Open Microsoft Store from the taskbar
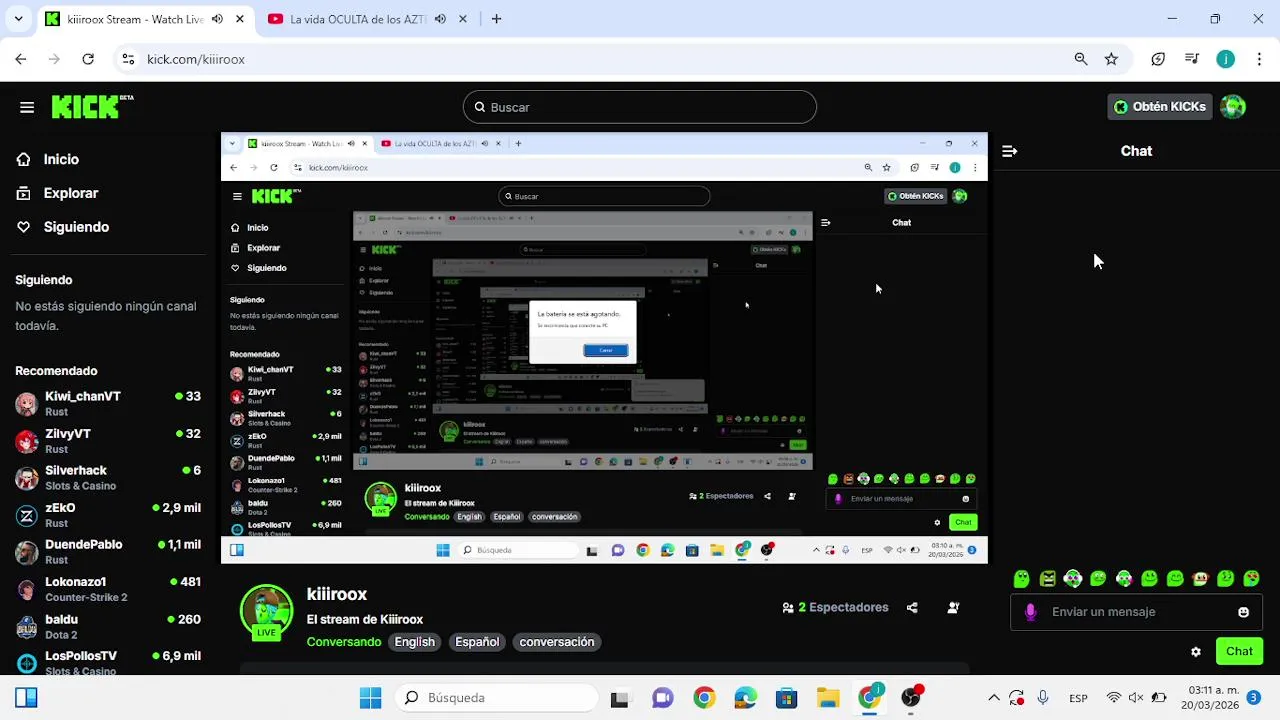1280x720 pixels. coord(786,698)
